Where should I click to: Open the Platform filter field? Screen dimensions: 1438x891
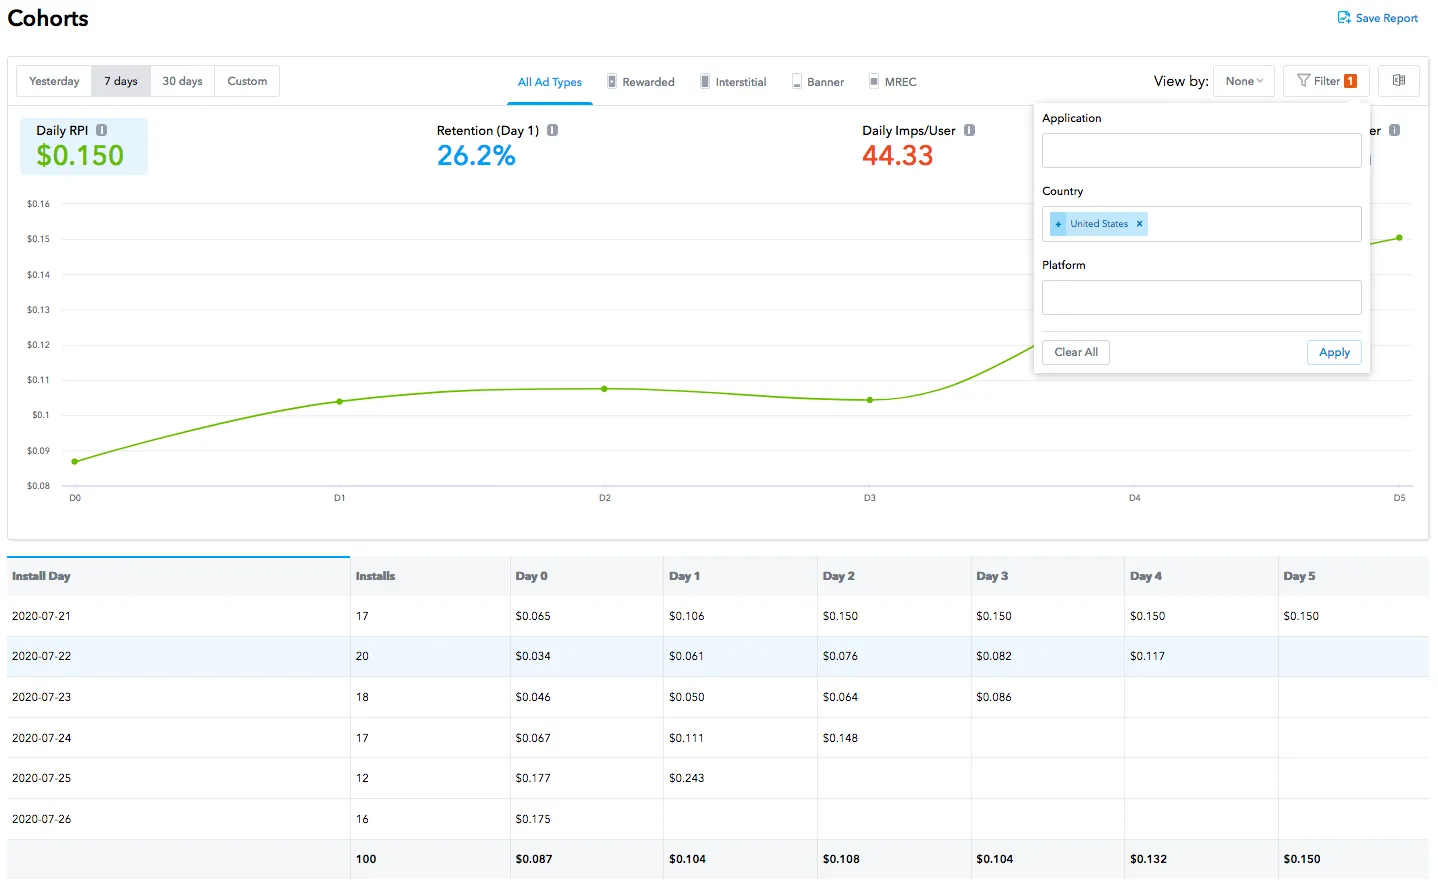coord(1200,297)
